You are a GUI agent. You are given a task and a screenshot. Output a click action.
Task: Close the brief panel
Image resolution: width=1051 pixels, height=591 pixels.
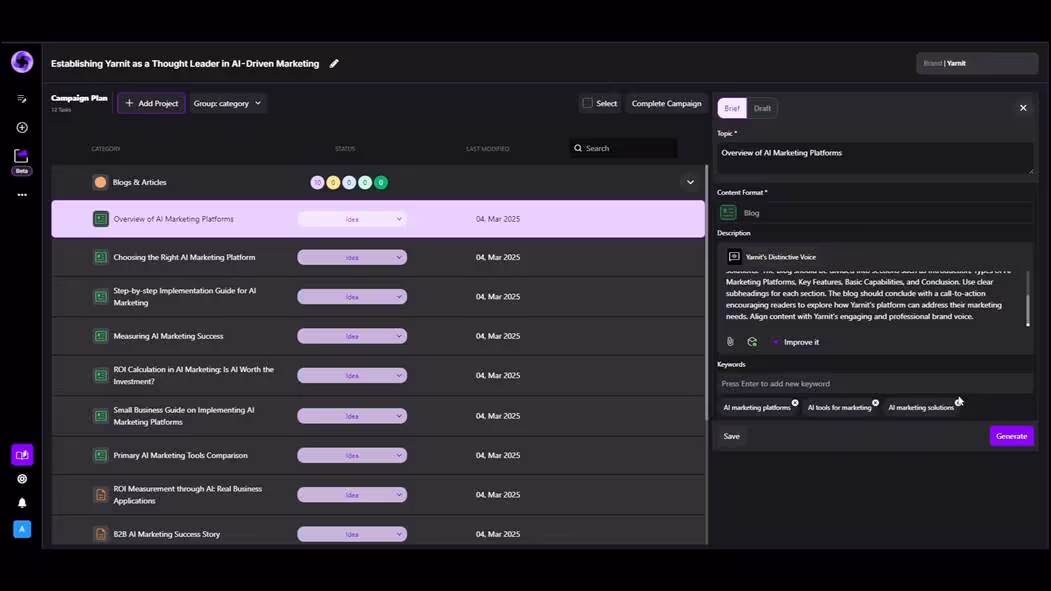(1023, 108)
